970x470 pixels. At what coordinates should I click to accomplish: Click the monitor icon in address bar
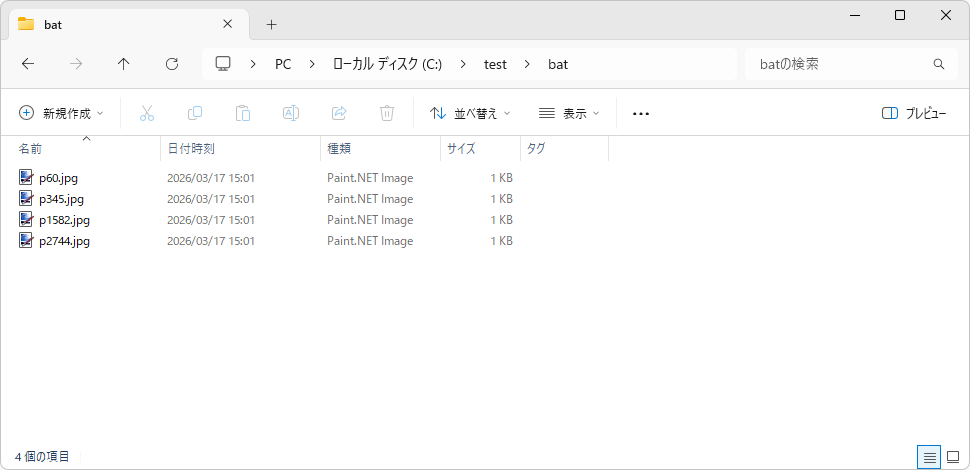point(223,64)
